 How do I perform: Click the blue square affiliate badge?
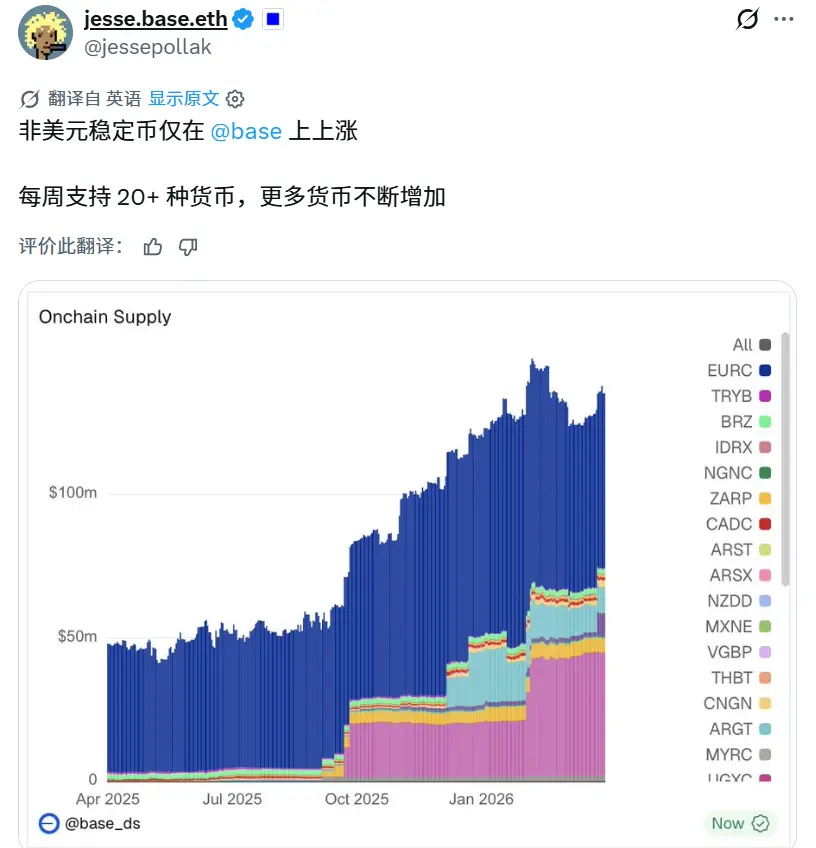pyautogui.click(x=273, y=19)
